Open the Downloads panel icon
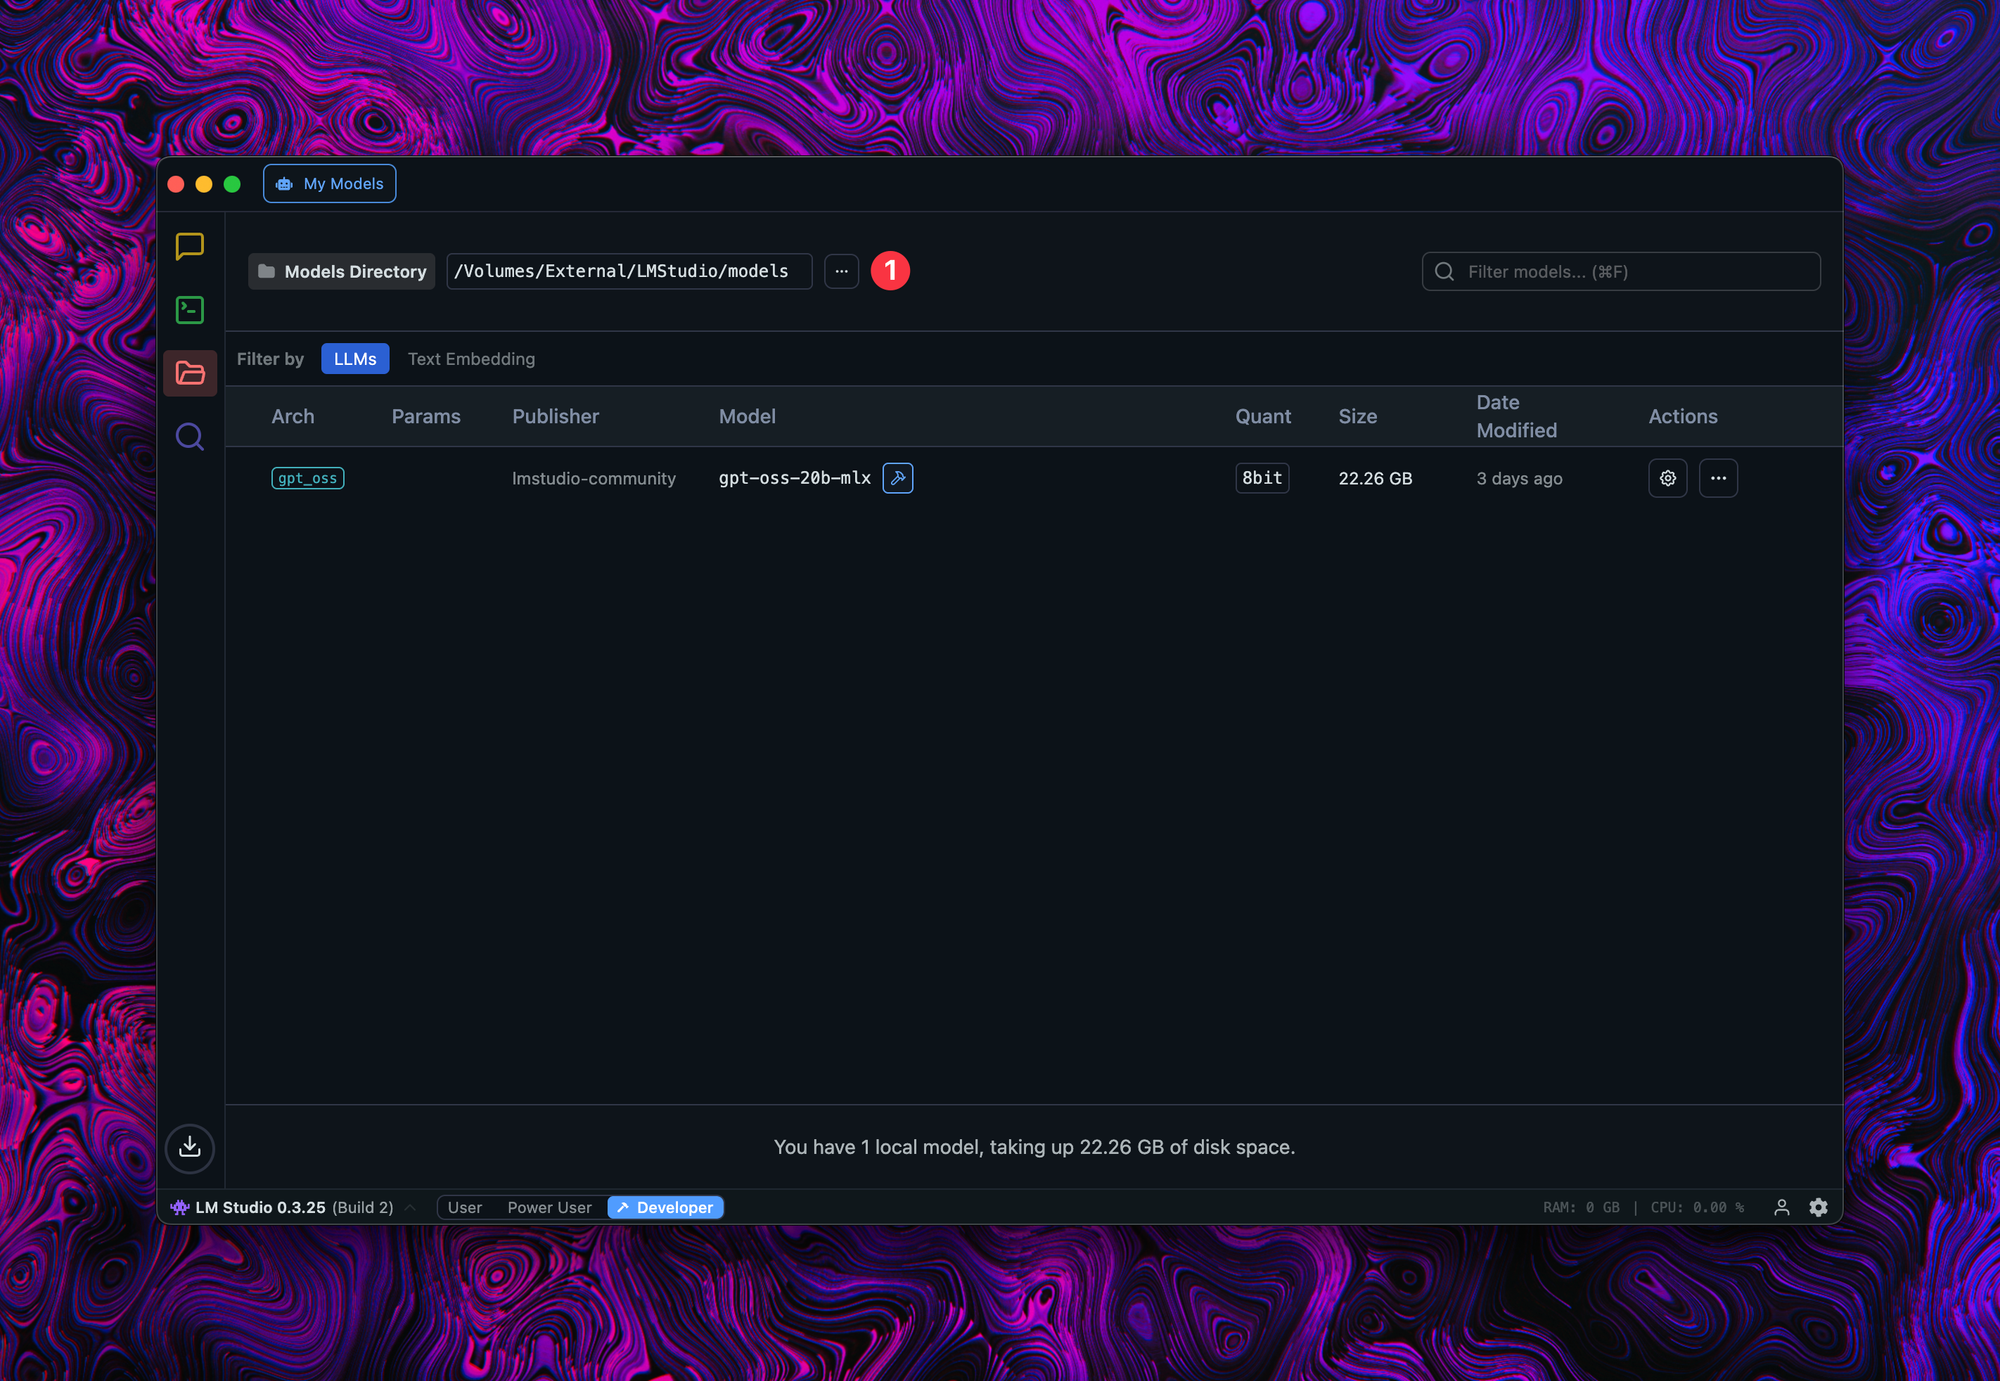 pyautogui.click(x=189, y=1147)
